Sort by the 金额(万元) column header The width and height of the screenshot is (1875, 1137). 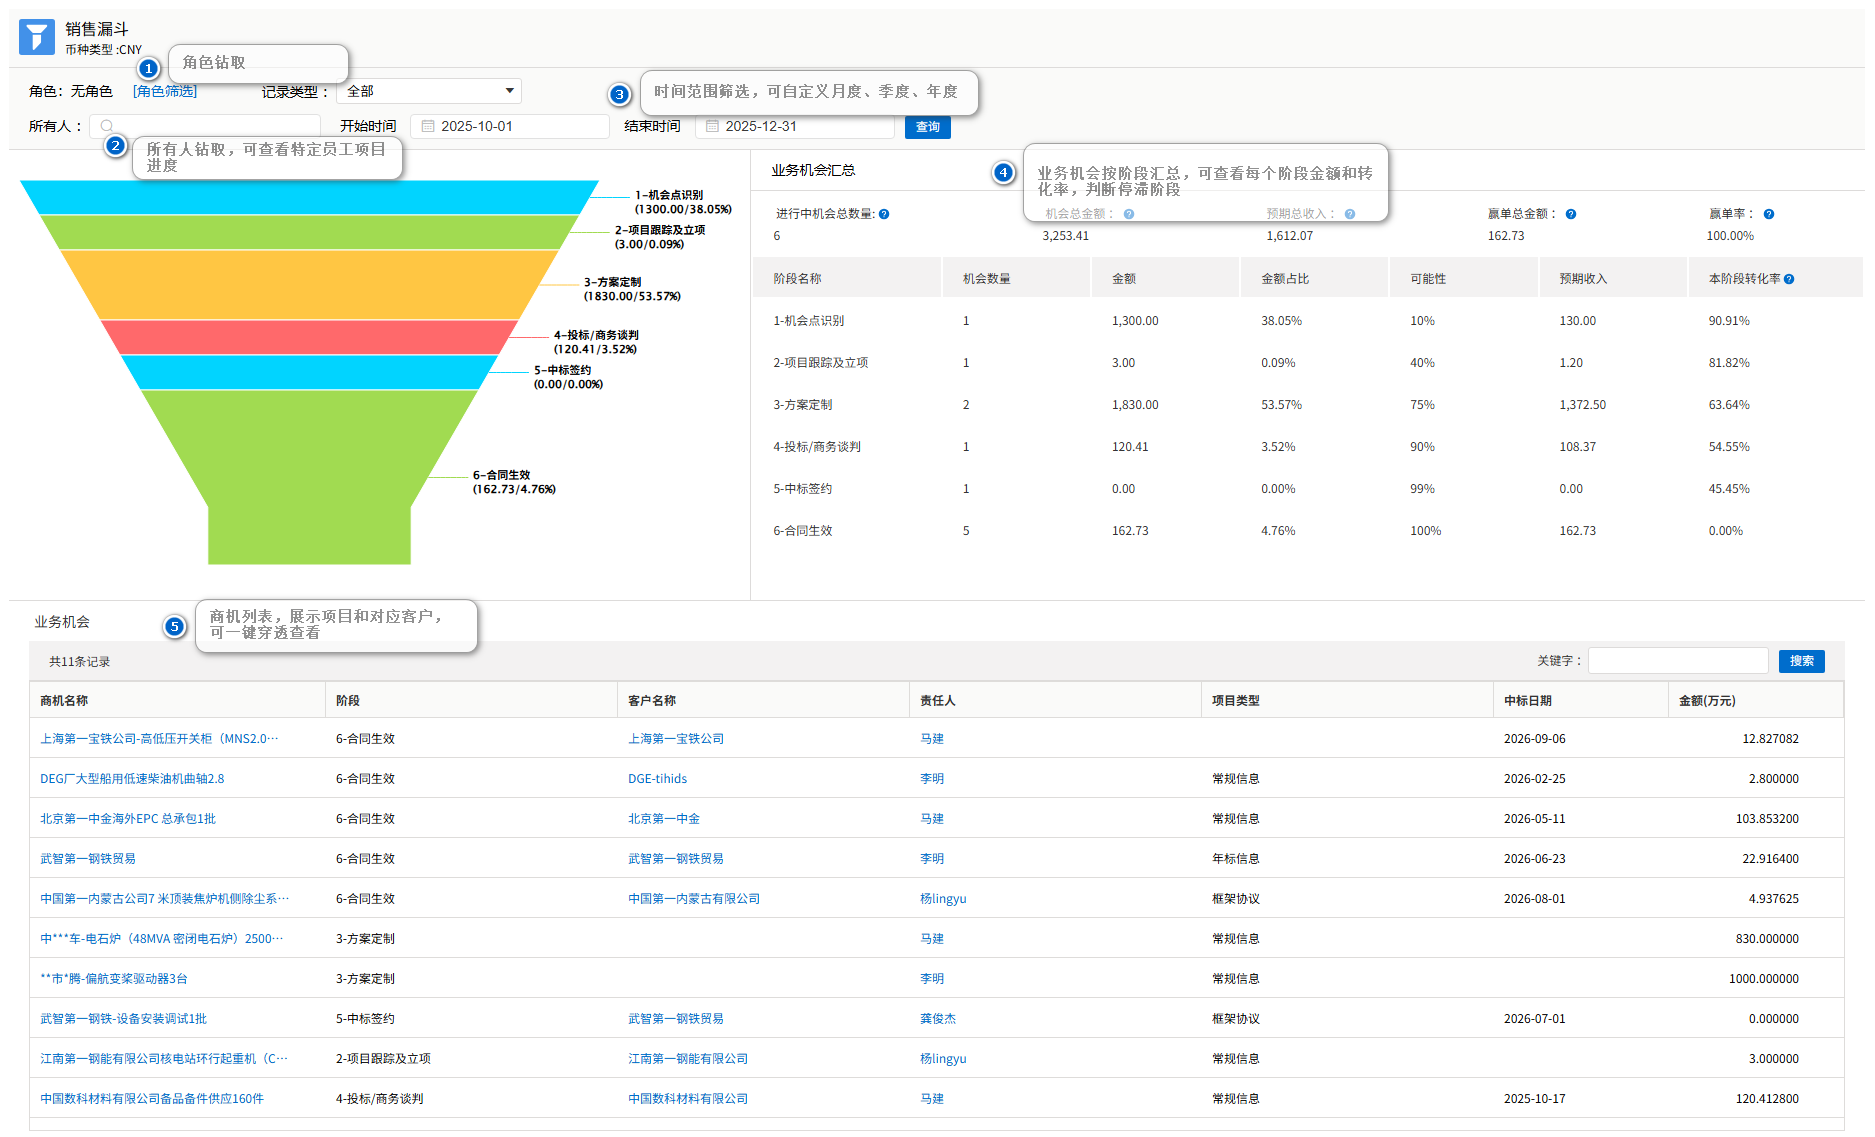point(1706,701)
